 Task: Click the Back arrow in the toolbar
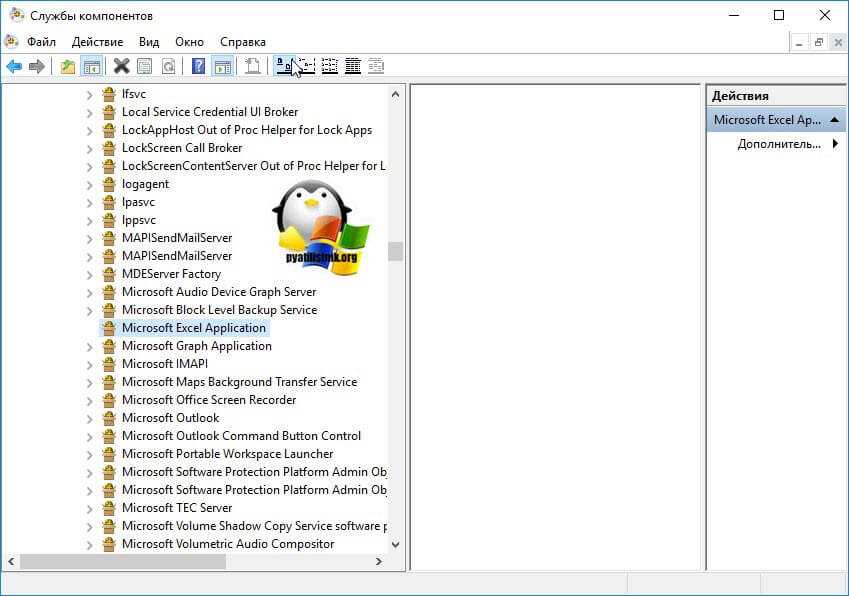click(x=14, y=67)
